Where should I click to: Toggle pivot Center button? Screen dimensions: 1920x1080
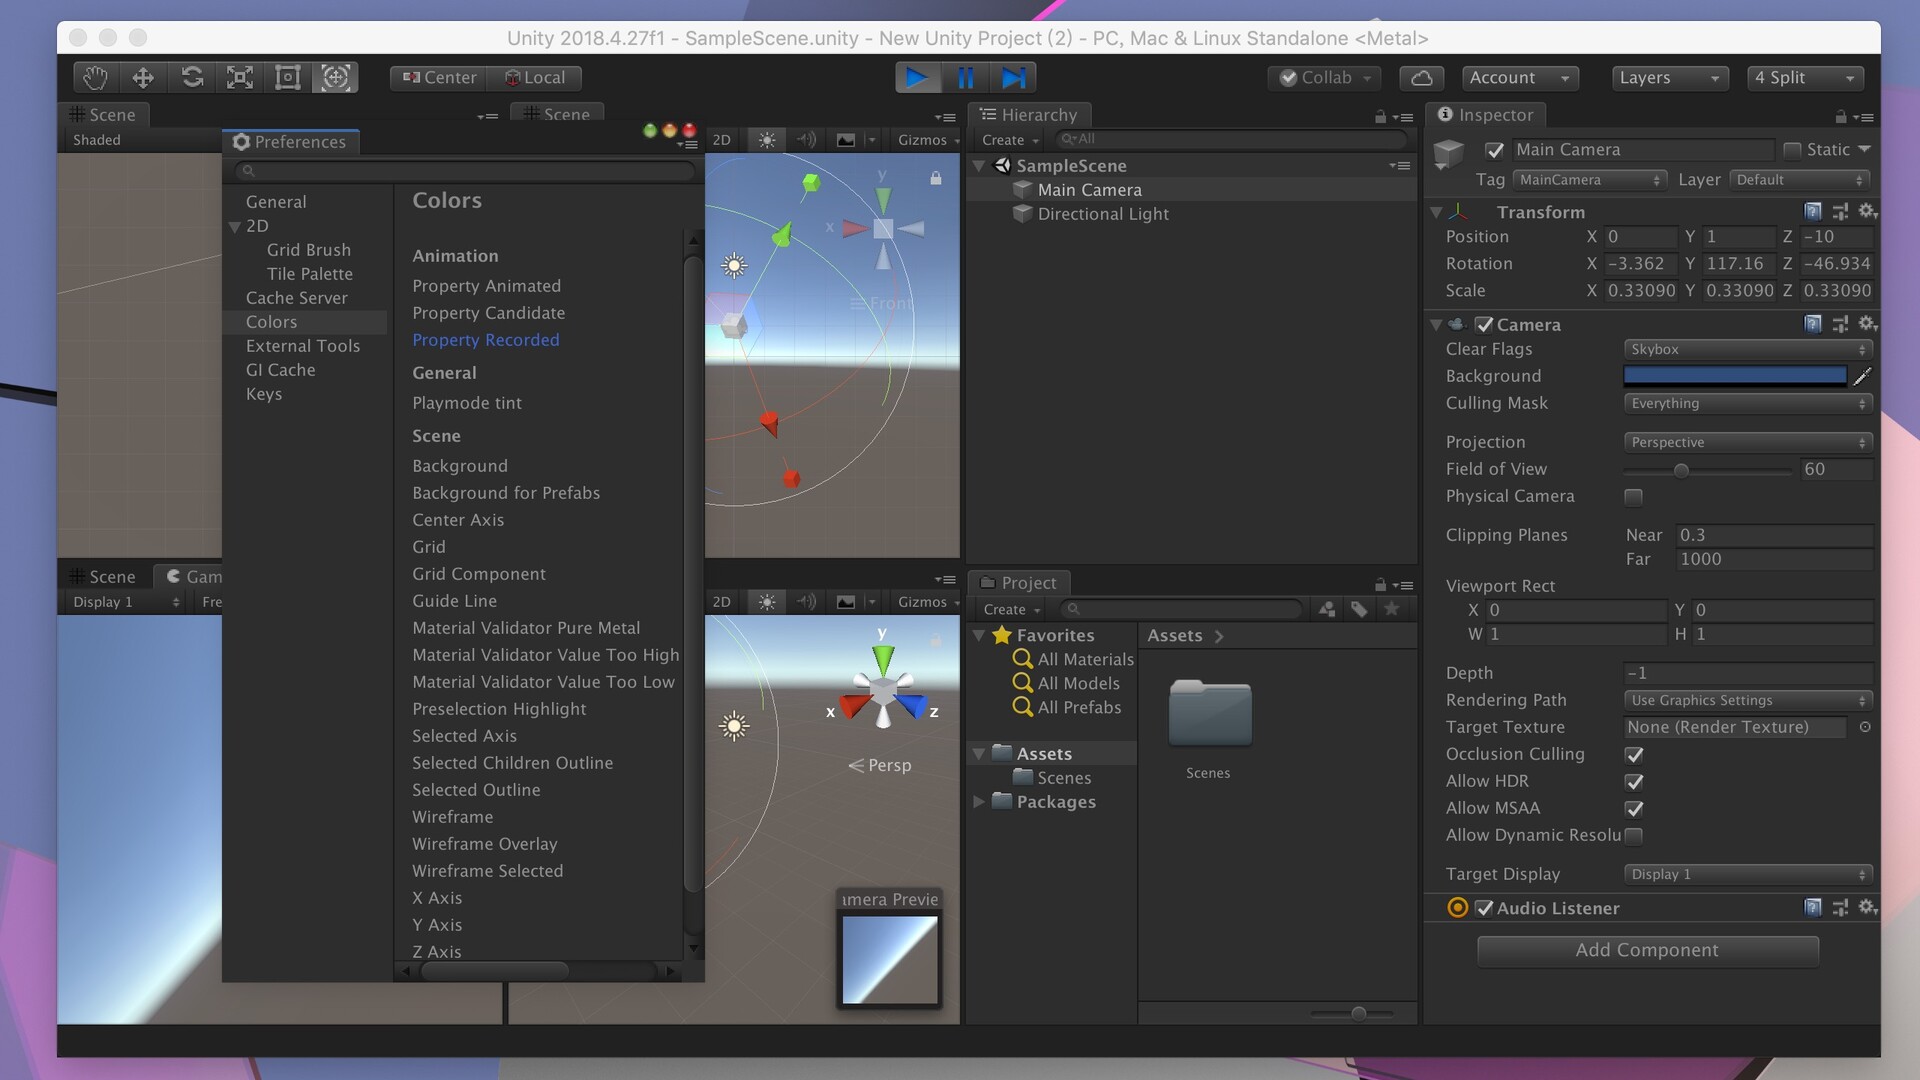coord(439,78)
